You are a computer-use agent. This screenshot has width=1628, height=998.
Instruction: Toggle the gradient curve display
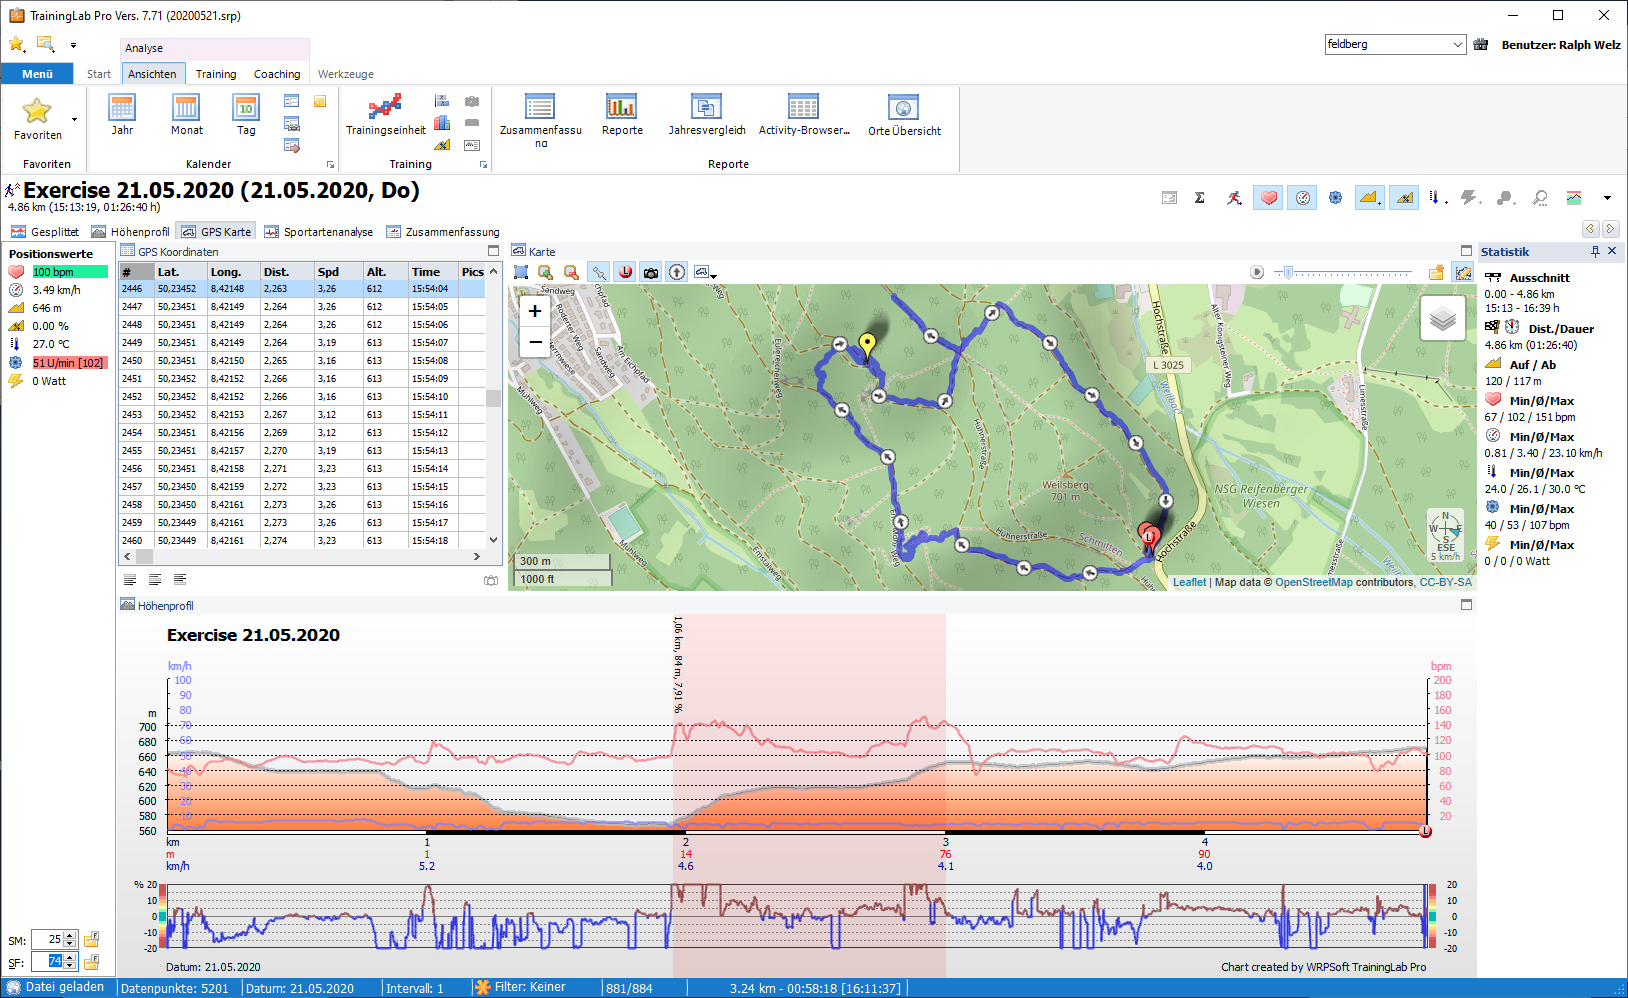[1405, 198]
